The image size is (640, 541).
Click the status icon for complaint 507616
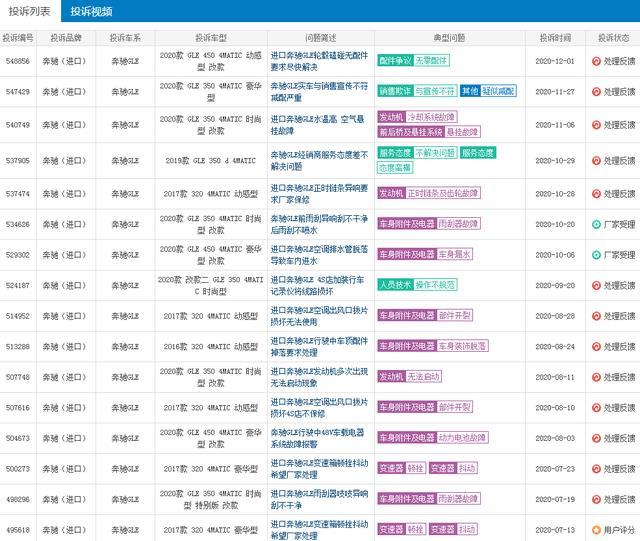pos(596,407)
